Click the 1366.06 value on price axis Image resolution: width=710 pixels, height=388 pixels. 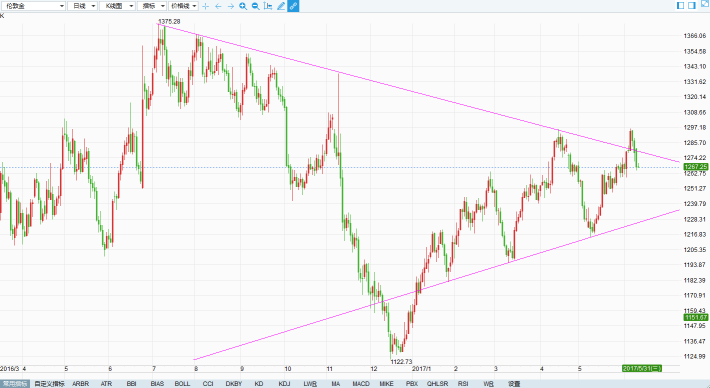(x=695, y=36)
